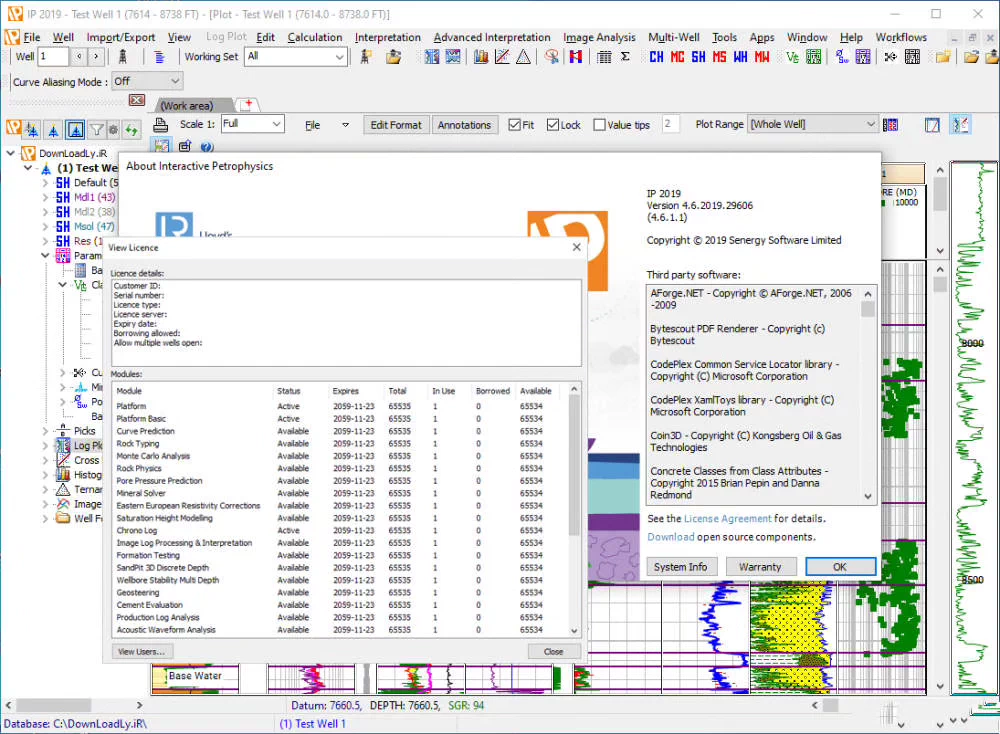Click the blue WH toolbar icon
This screenshot has width=1000, height=734.
click(x=740, y=57)
